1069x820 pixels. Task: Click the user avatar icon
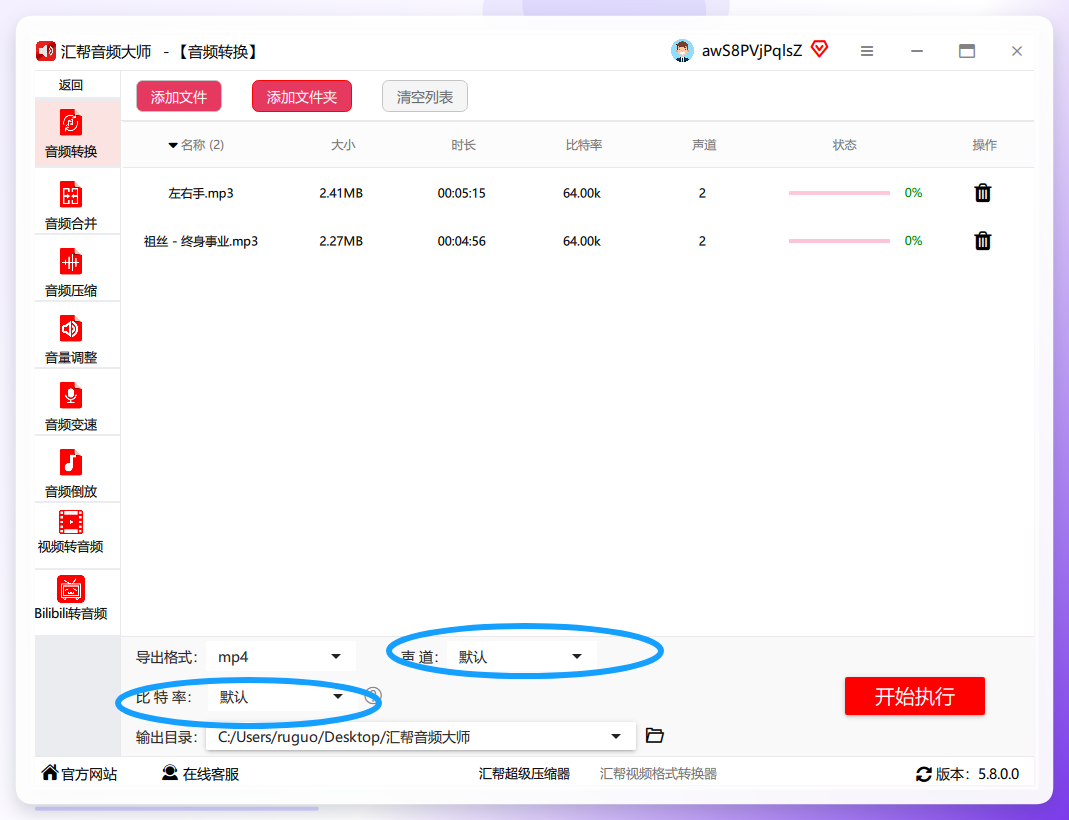pyautogui.click(x=682, y=50)
